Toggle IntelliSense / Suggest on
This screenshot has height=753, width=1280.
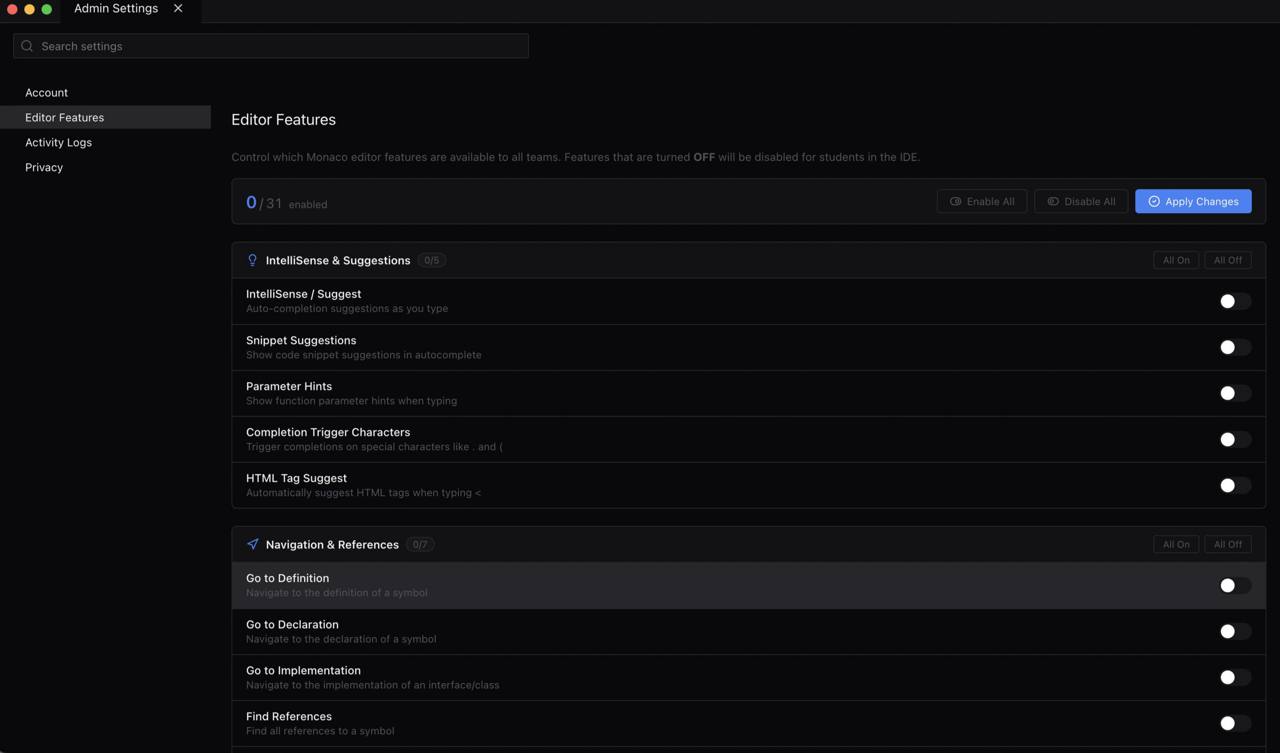pos(1234,301)
